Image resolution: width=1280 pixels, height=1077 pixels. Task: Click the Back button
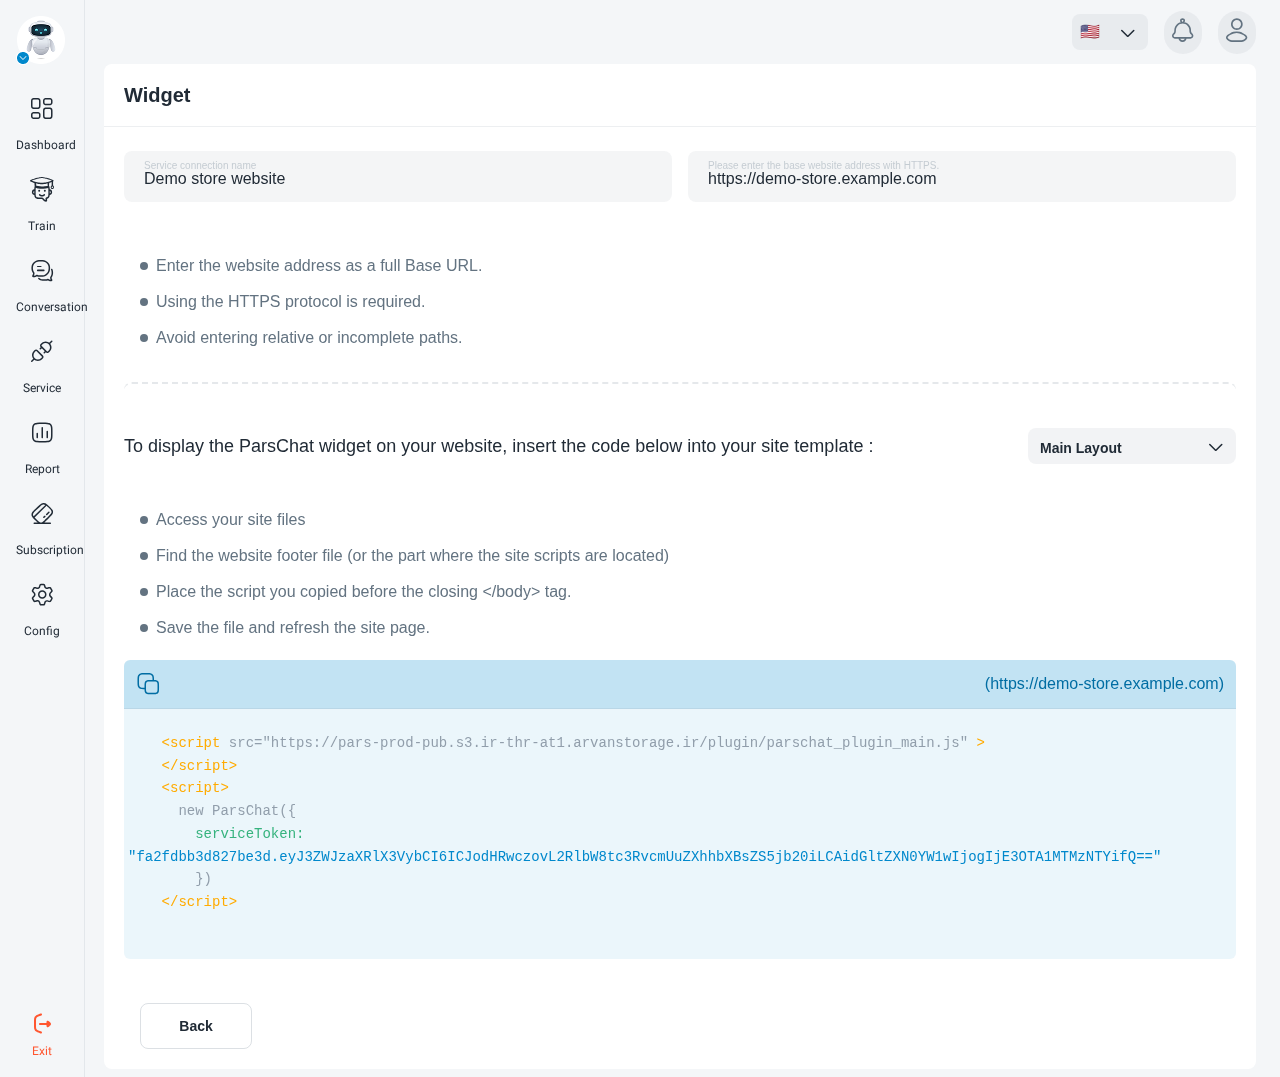(196, 1026)
